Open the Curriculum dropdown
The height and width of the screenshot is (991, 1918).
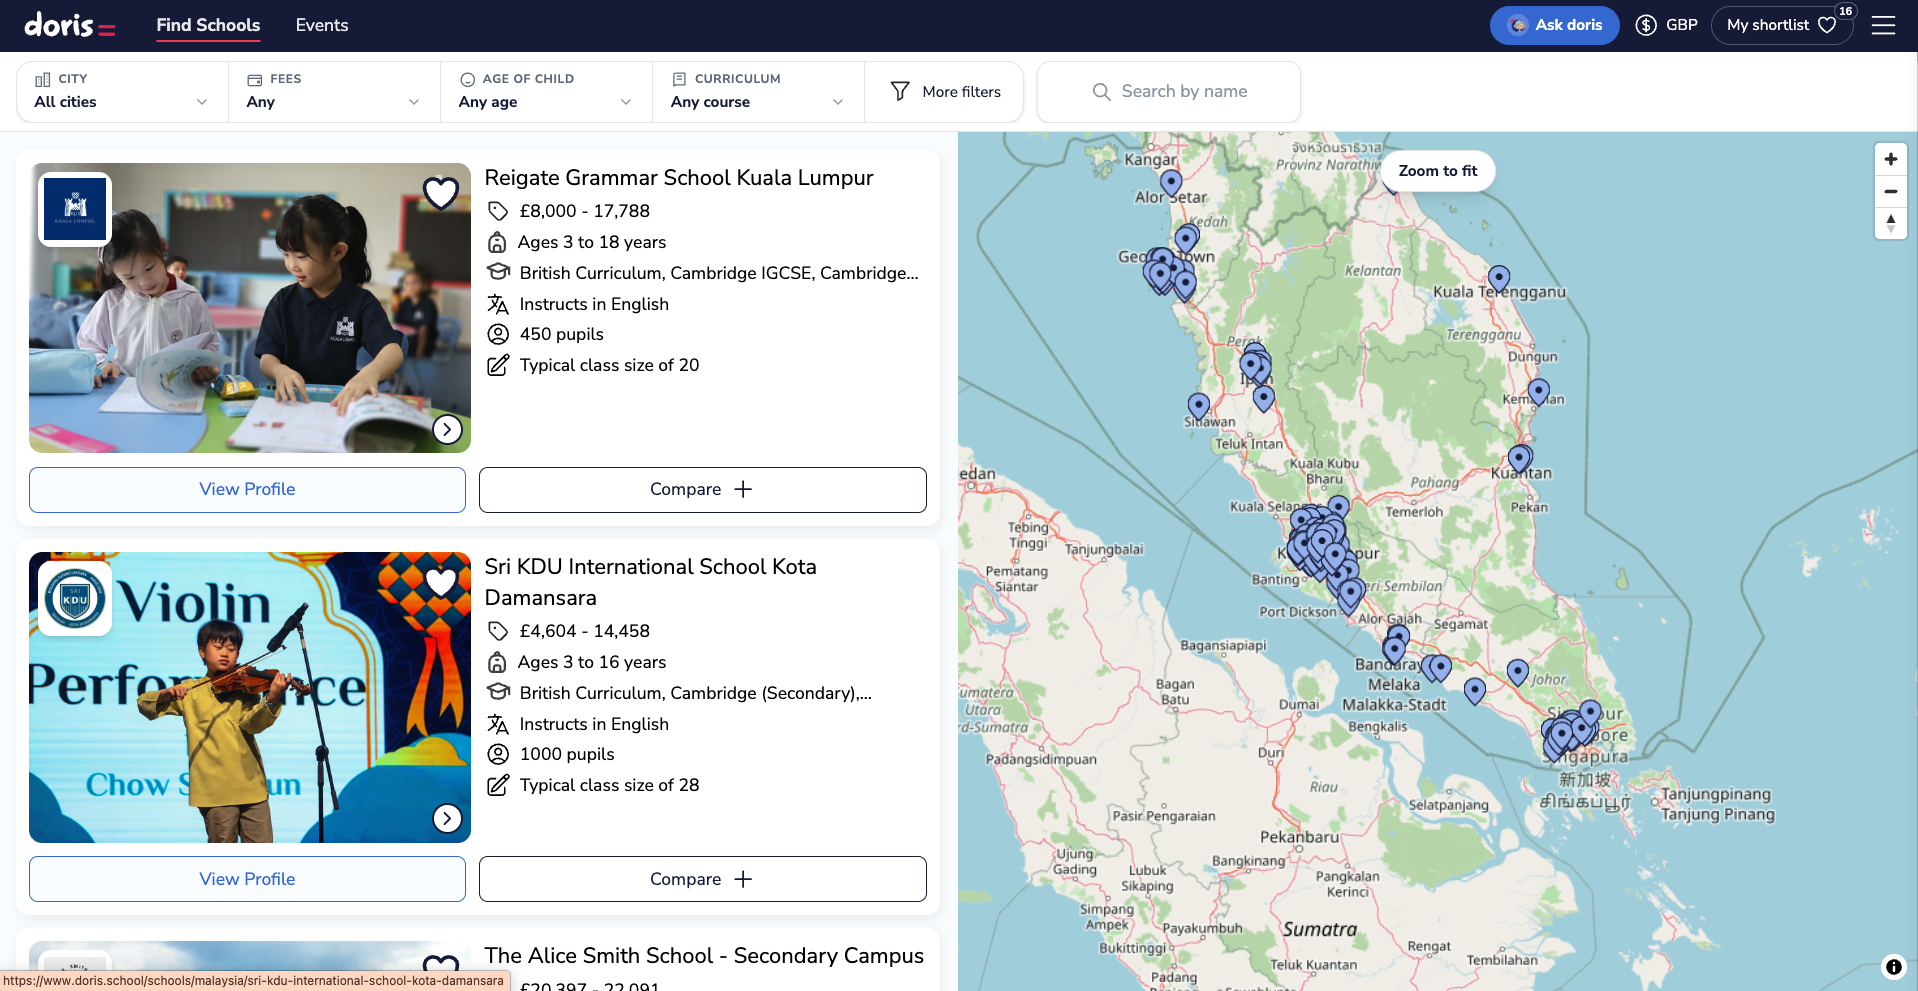click(758, 91)
